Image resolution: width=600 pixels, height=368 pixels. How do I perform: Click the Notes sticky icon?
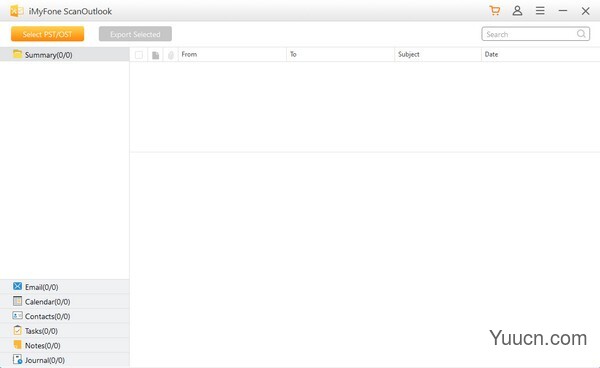[x=17, y=344]
